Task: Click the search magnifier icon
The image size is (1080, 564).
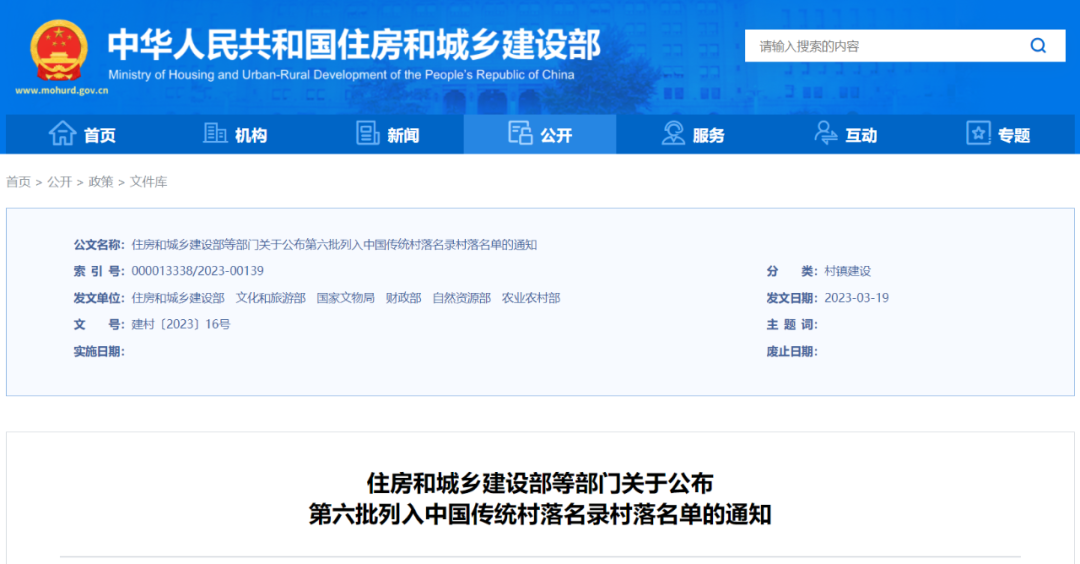Action: pos(1038,46)
